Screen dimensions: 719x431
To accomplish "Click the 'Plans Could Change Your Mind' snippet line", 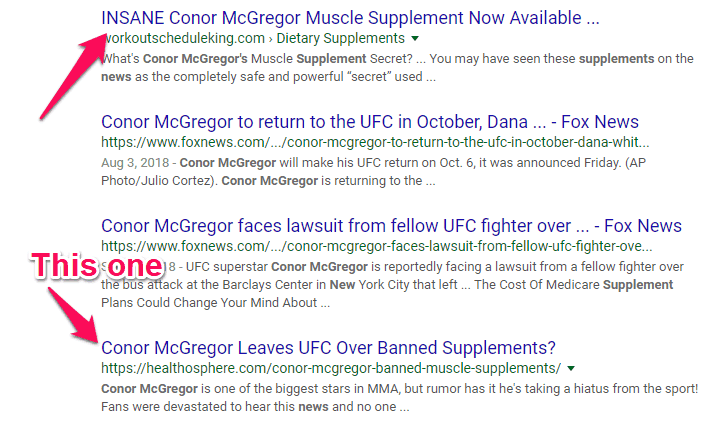I will tap(215, 303).
